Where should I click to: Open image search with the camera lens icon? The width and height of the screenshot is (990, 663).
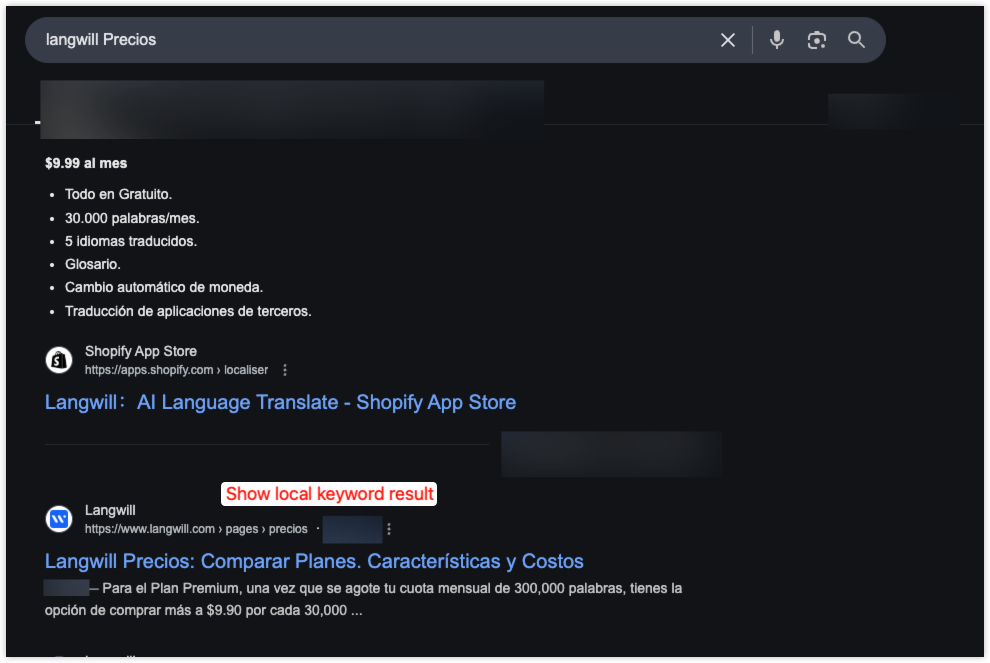point(816,40)
